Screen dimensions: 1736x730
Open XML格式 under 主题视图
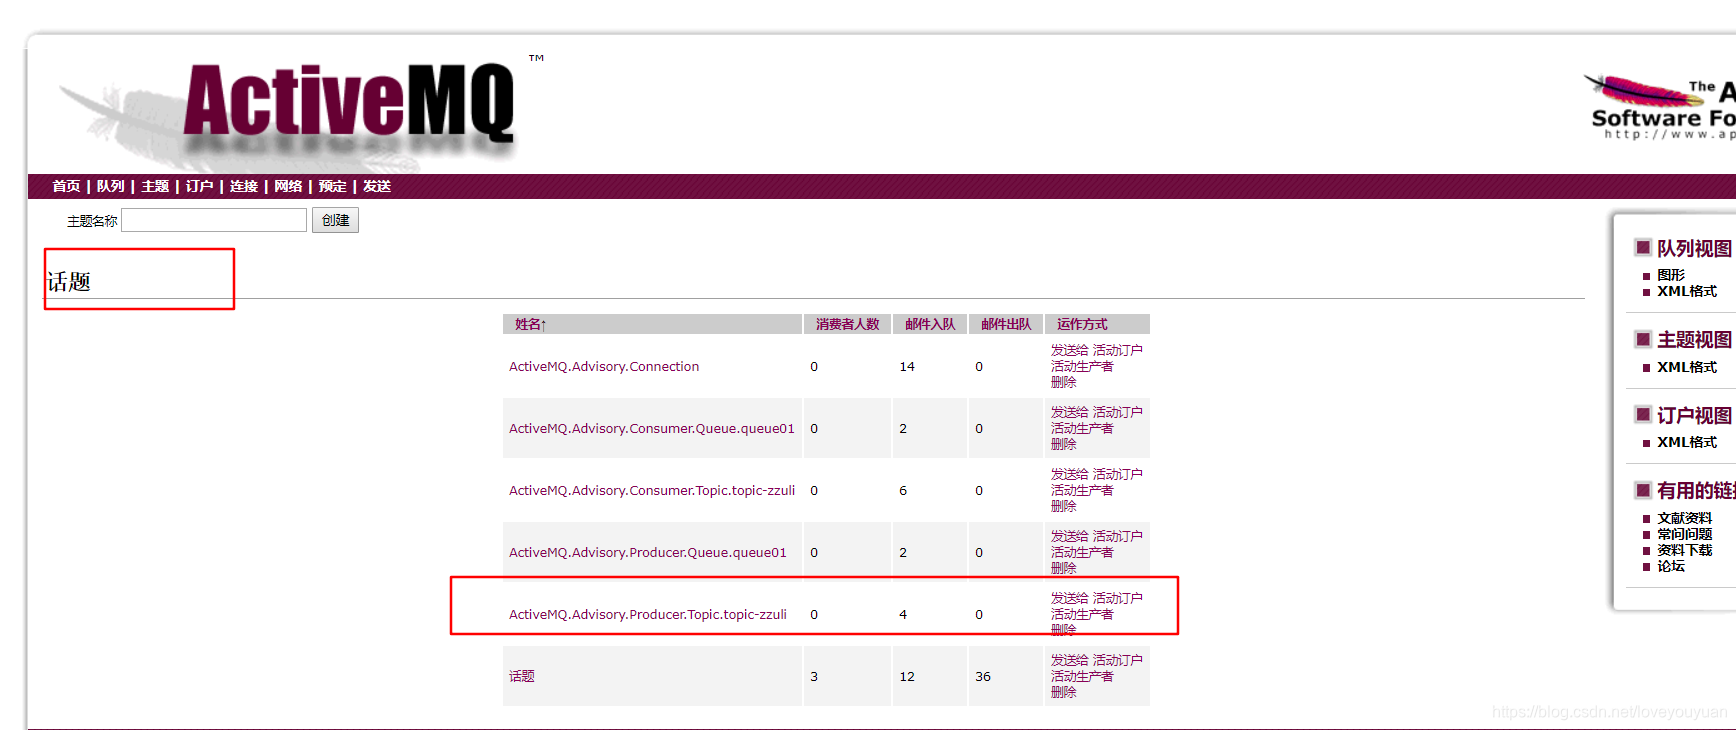pos(1687,367)
